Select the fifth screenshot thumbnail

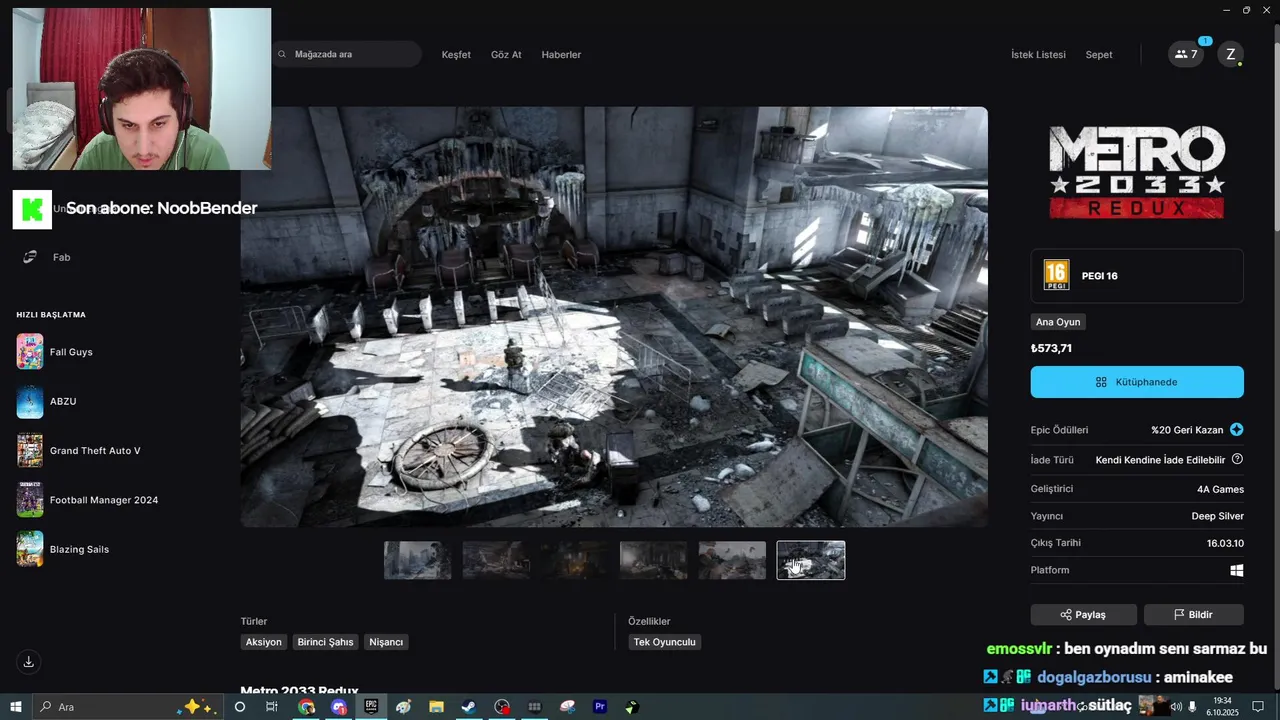732,560
